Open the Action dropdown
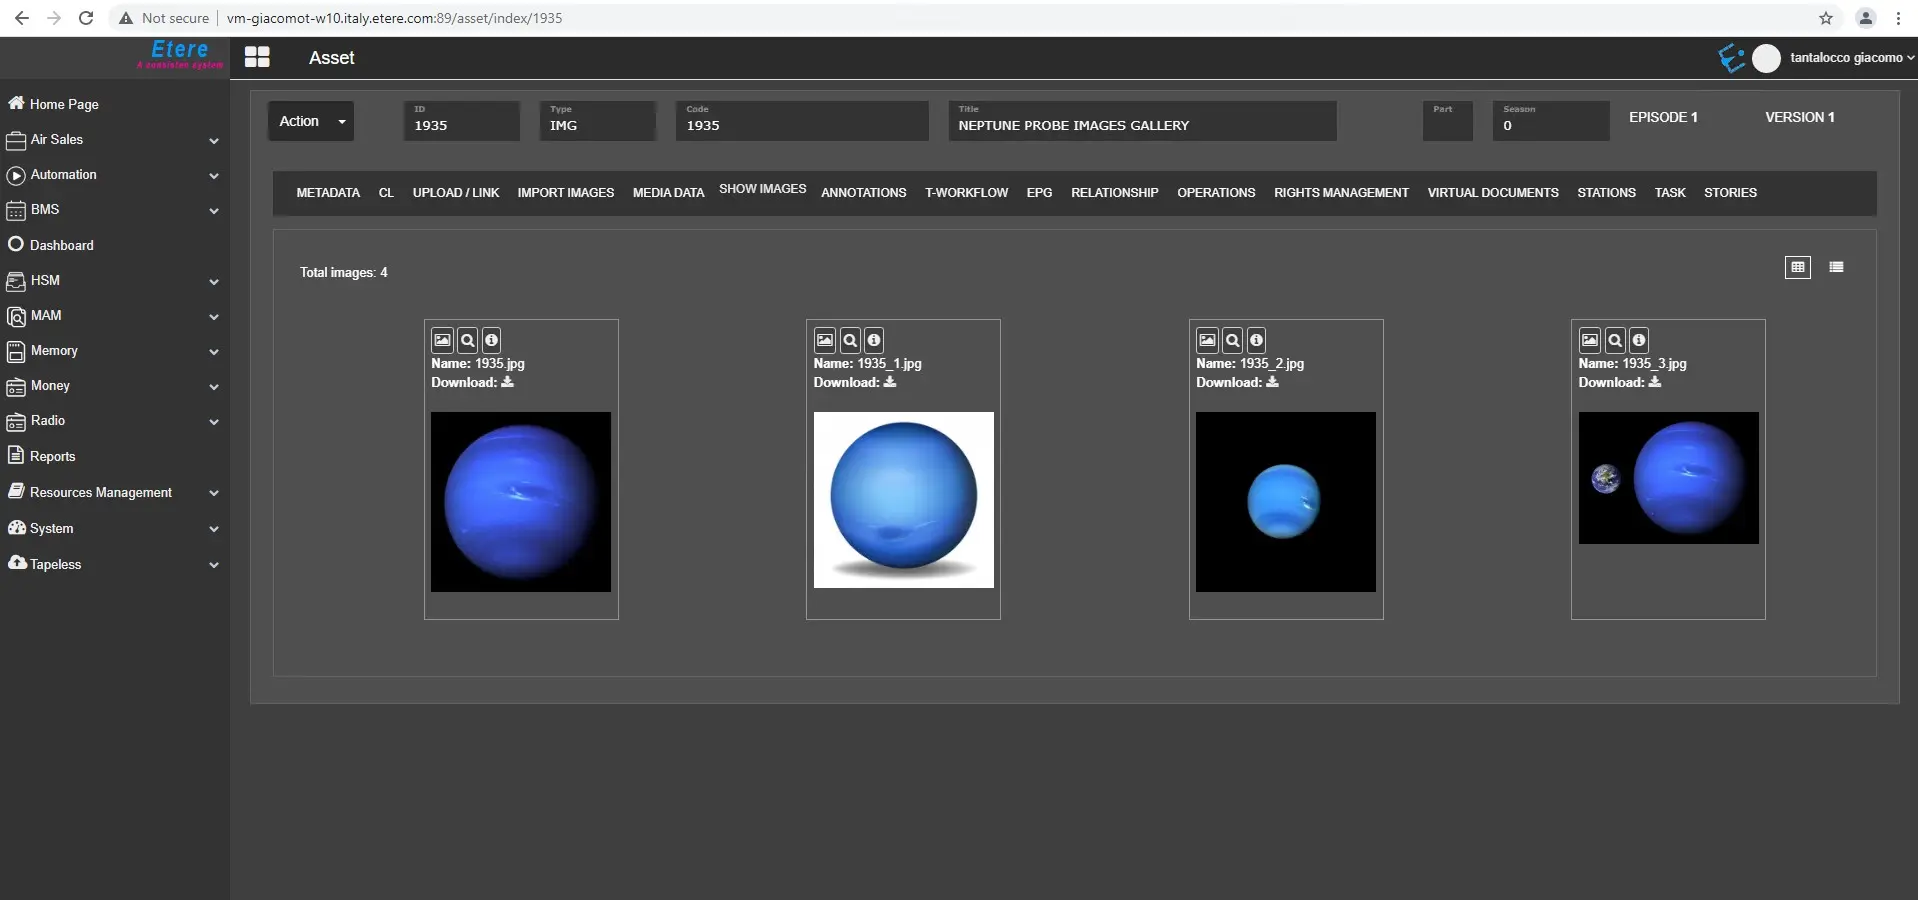 pos(310,121)
